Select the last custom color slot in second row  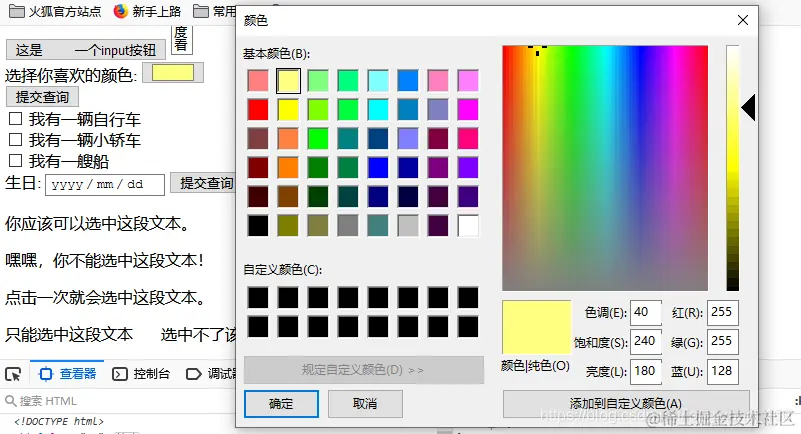[468, 327]
